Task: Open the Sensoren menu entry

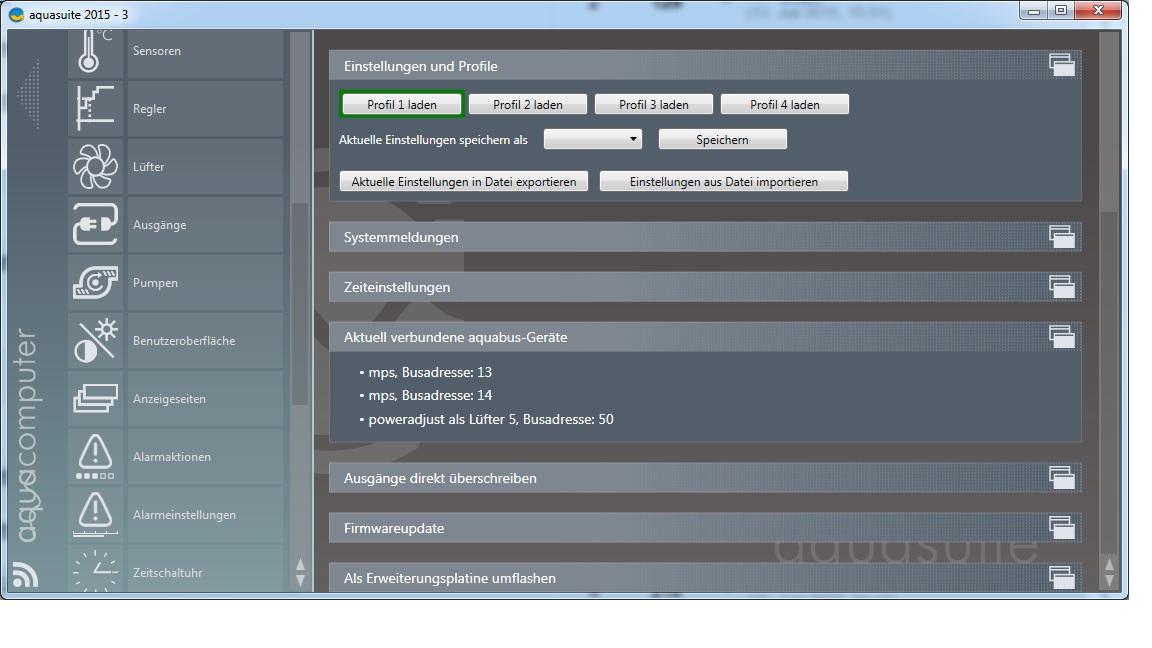Action: coord(206,52)
